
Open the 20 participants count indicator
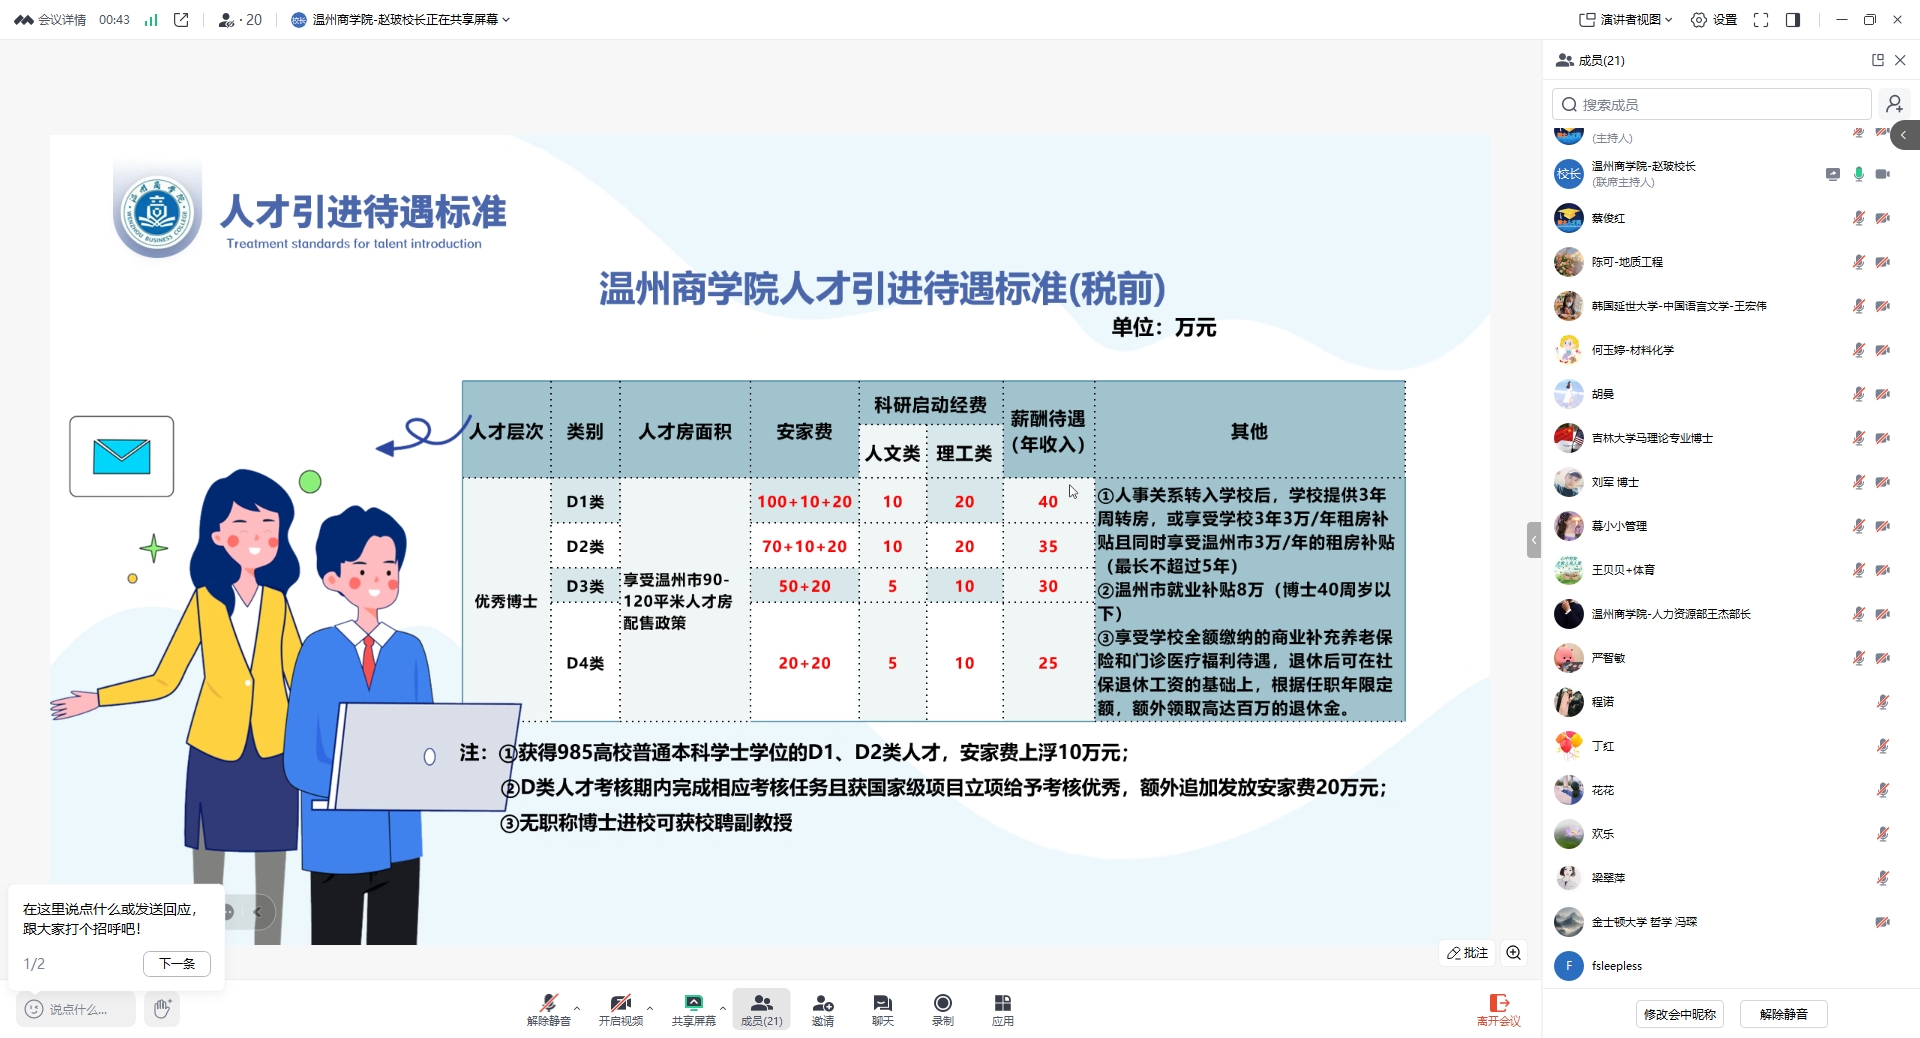[x=240, y=19]
